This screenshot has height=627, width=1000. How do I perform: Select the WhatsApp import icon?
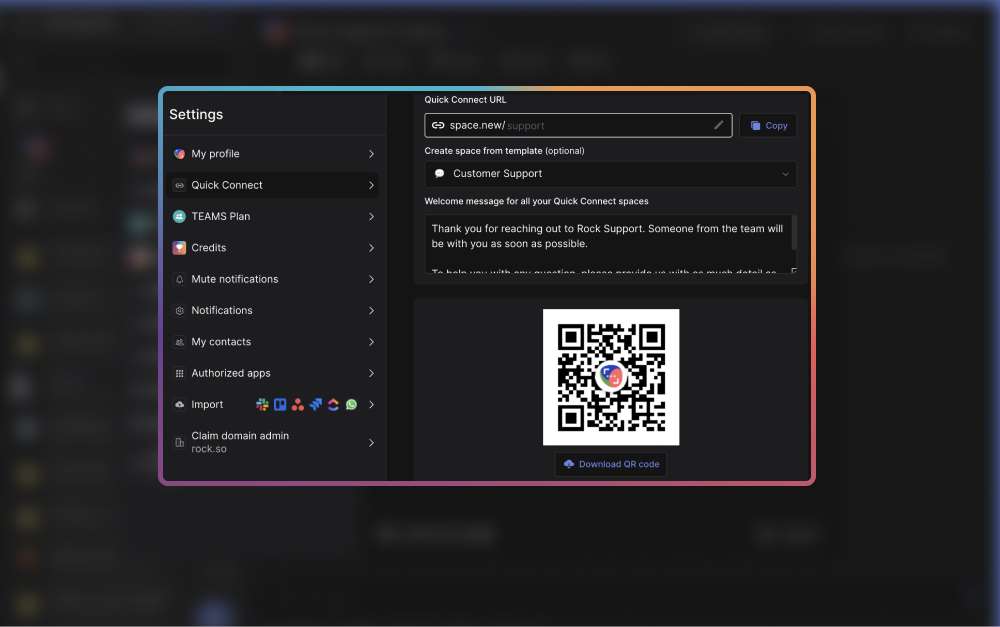351,404
